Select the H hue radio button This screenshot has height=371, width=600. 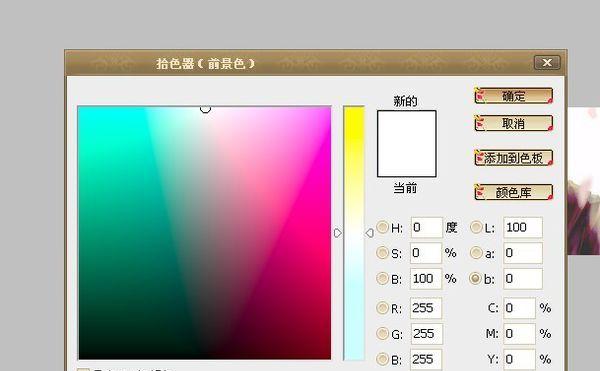[x=382, y=227]
